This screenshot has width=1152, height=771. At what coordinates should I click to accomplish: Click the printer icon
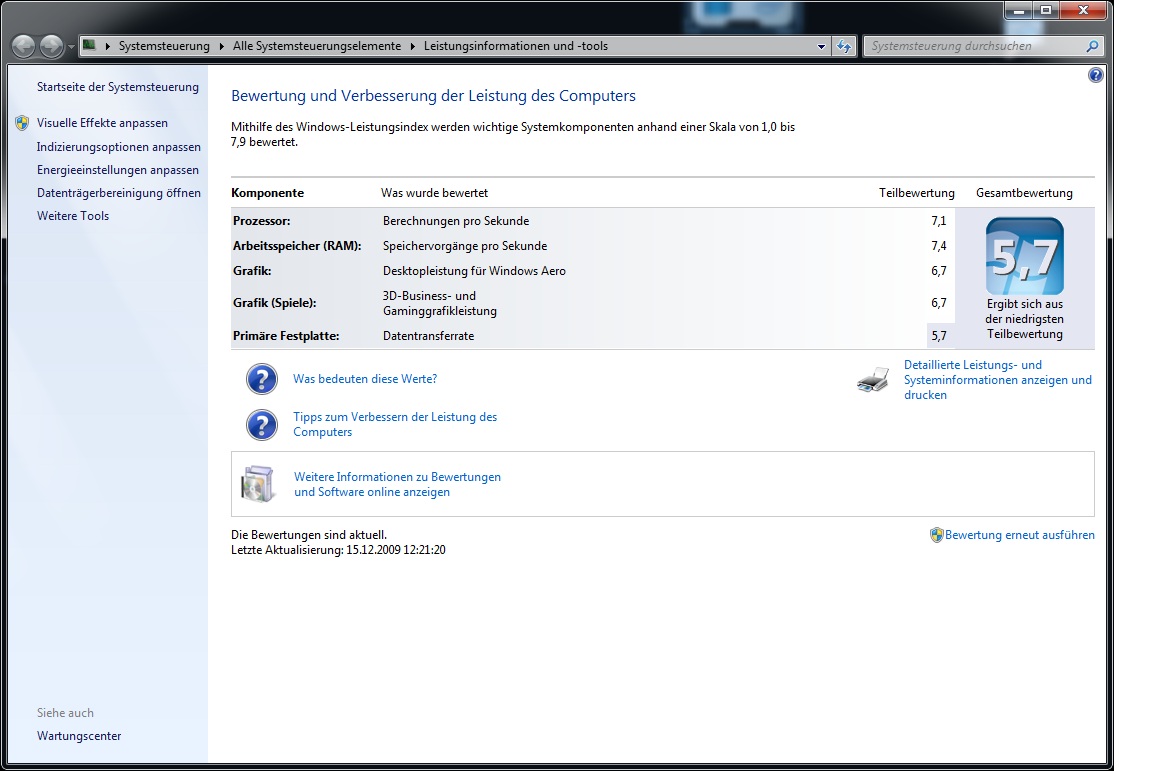click(x=873, y=380)
